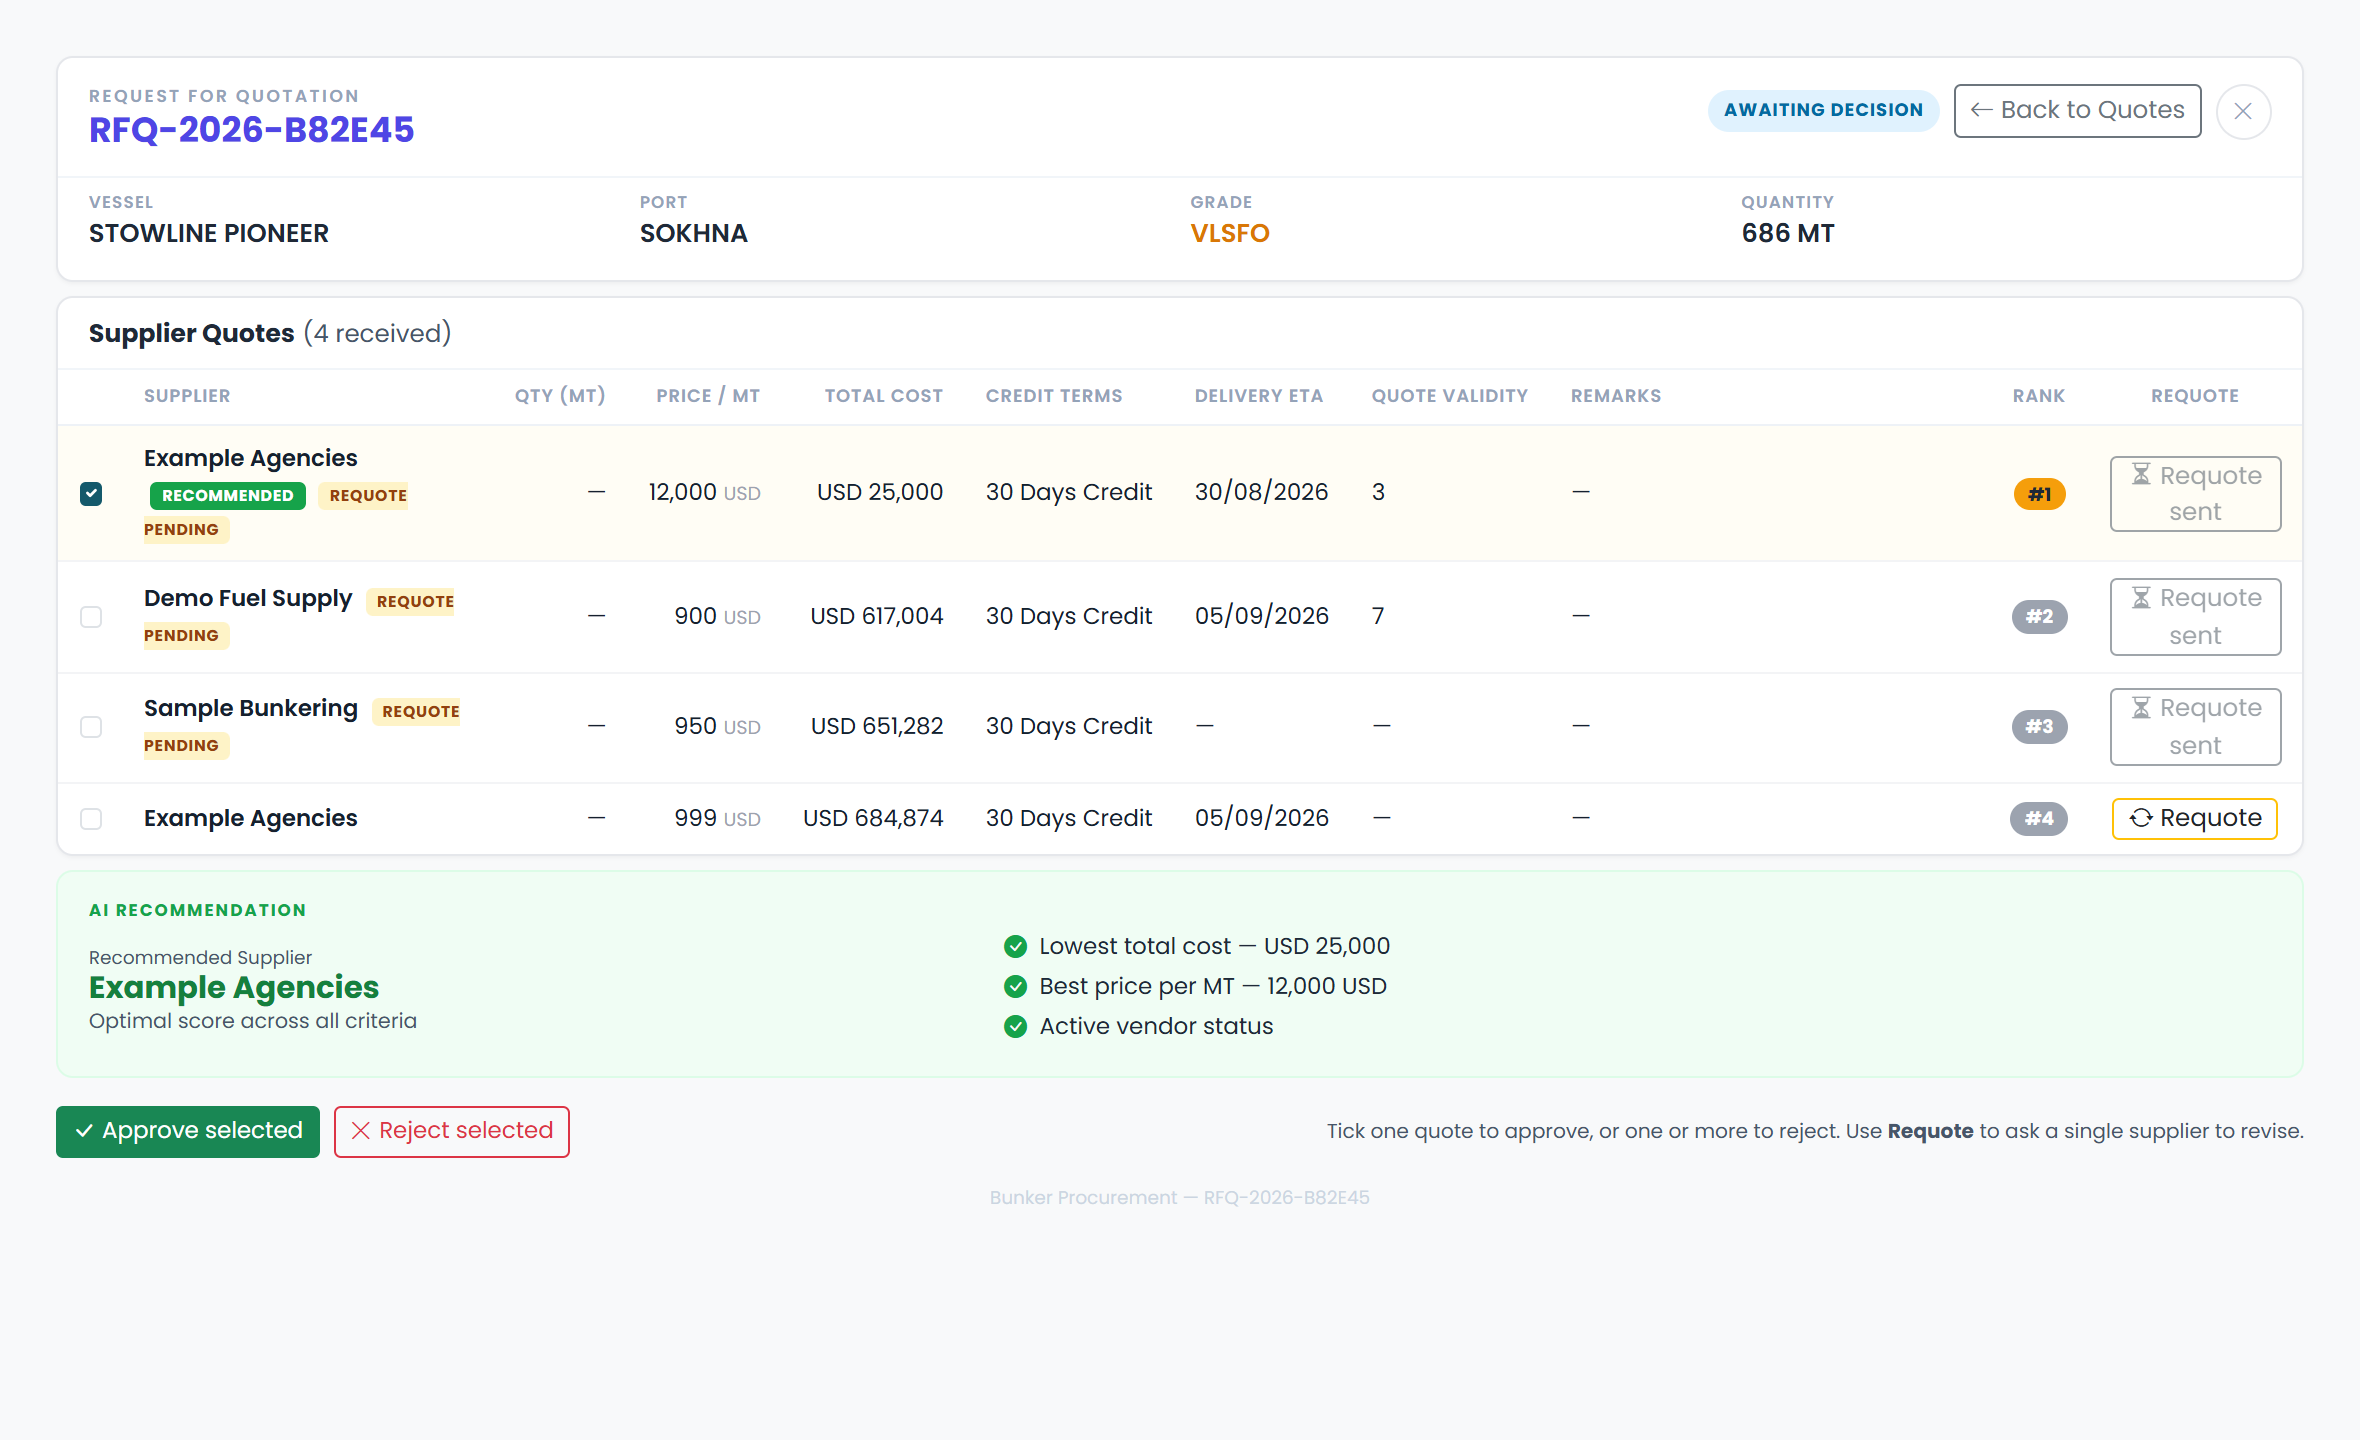Screen dimensions: 2360x1440
Task: Click the #2 rank badge
Action: [x=2039, y=617]
